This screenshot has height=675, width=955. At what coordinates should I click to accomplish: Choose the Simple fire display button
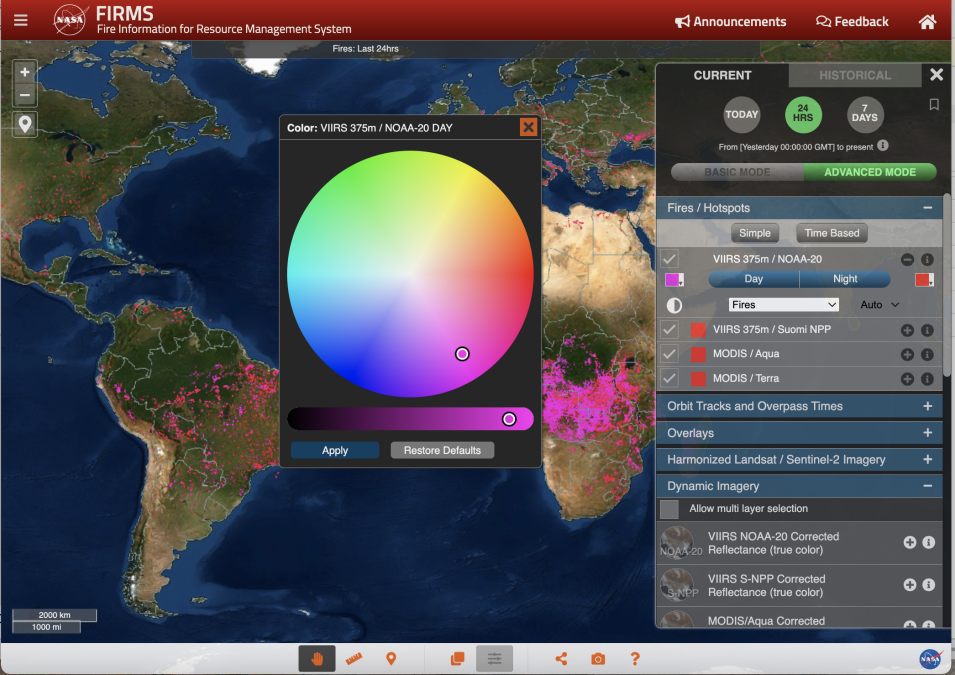755,233
